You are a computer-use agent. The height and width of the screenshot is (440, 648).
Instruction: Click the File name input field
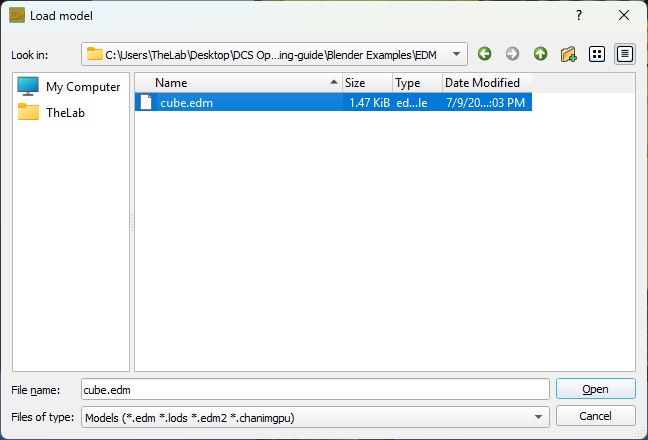[315, 389]
